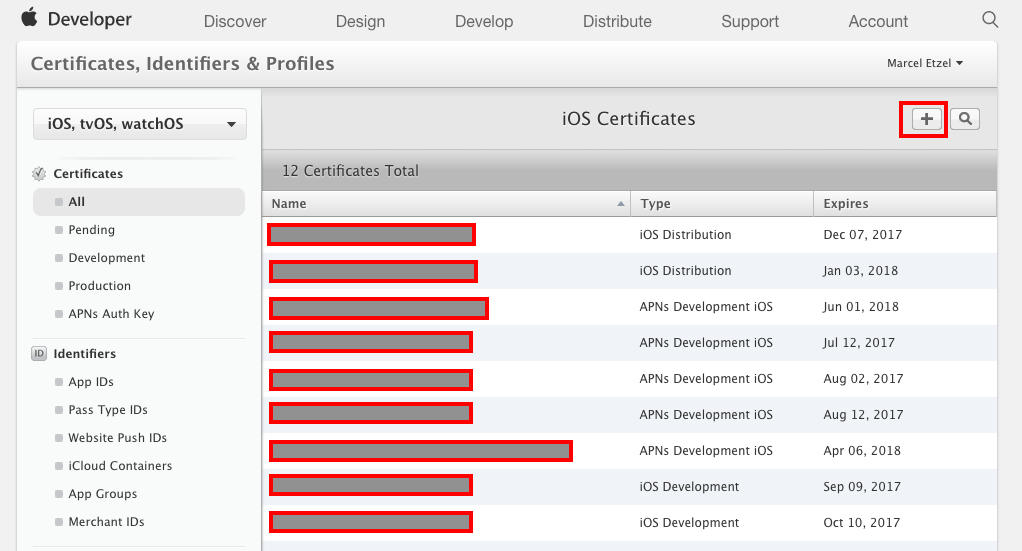Click the Certificates sidebar heading
This screenshot has height=551, width=1022.
point(88,174)
